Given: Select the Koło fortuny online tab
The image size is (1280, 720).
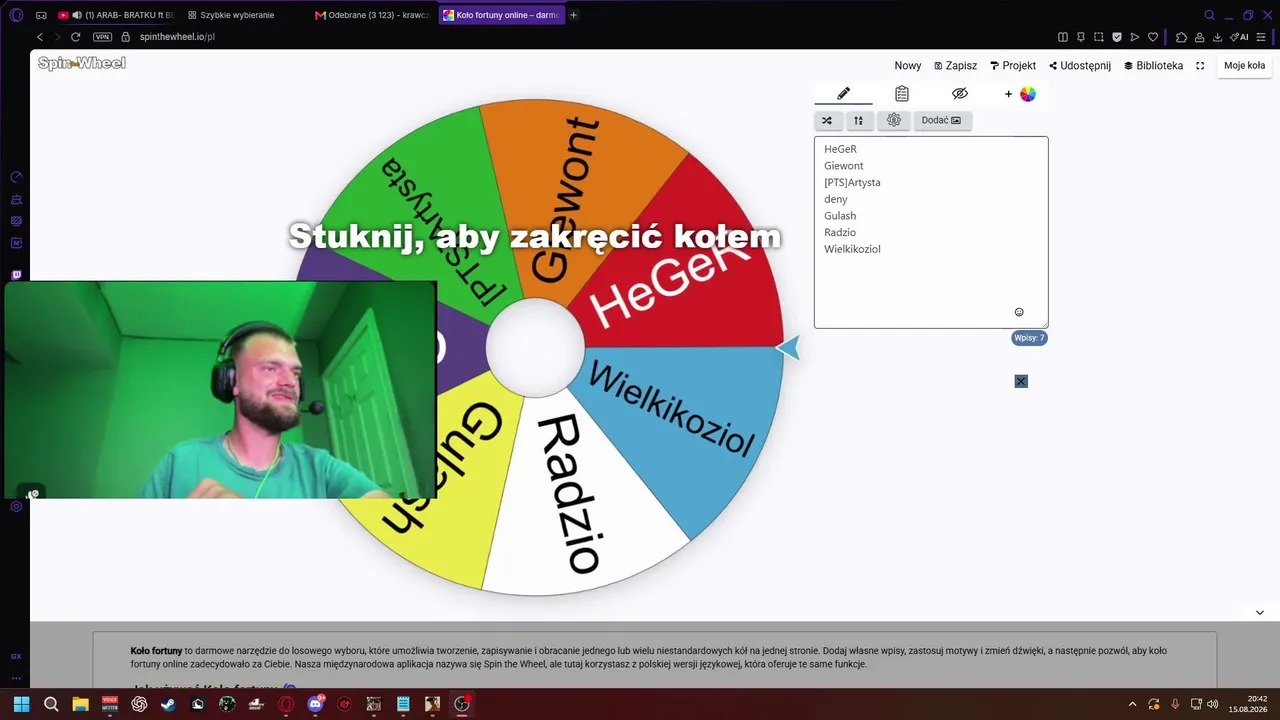Looking at the screenshot, I should 501,15.
